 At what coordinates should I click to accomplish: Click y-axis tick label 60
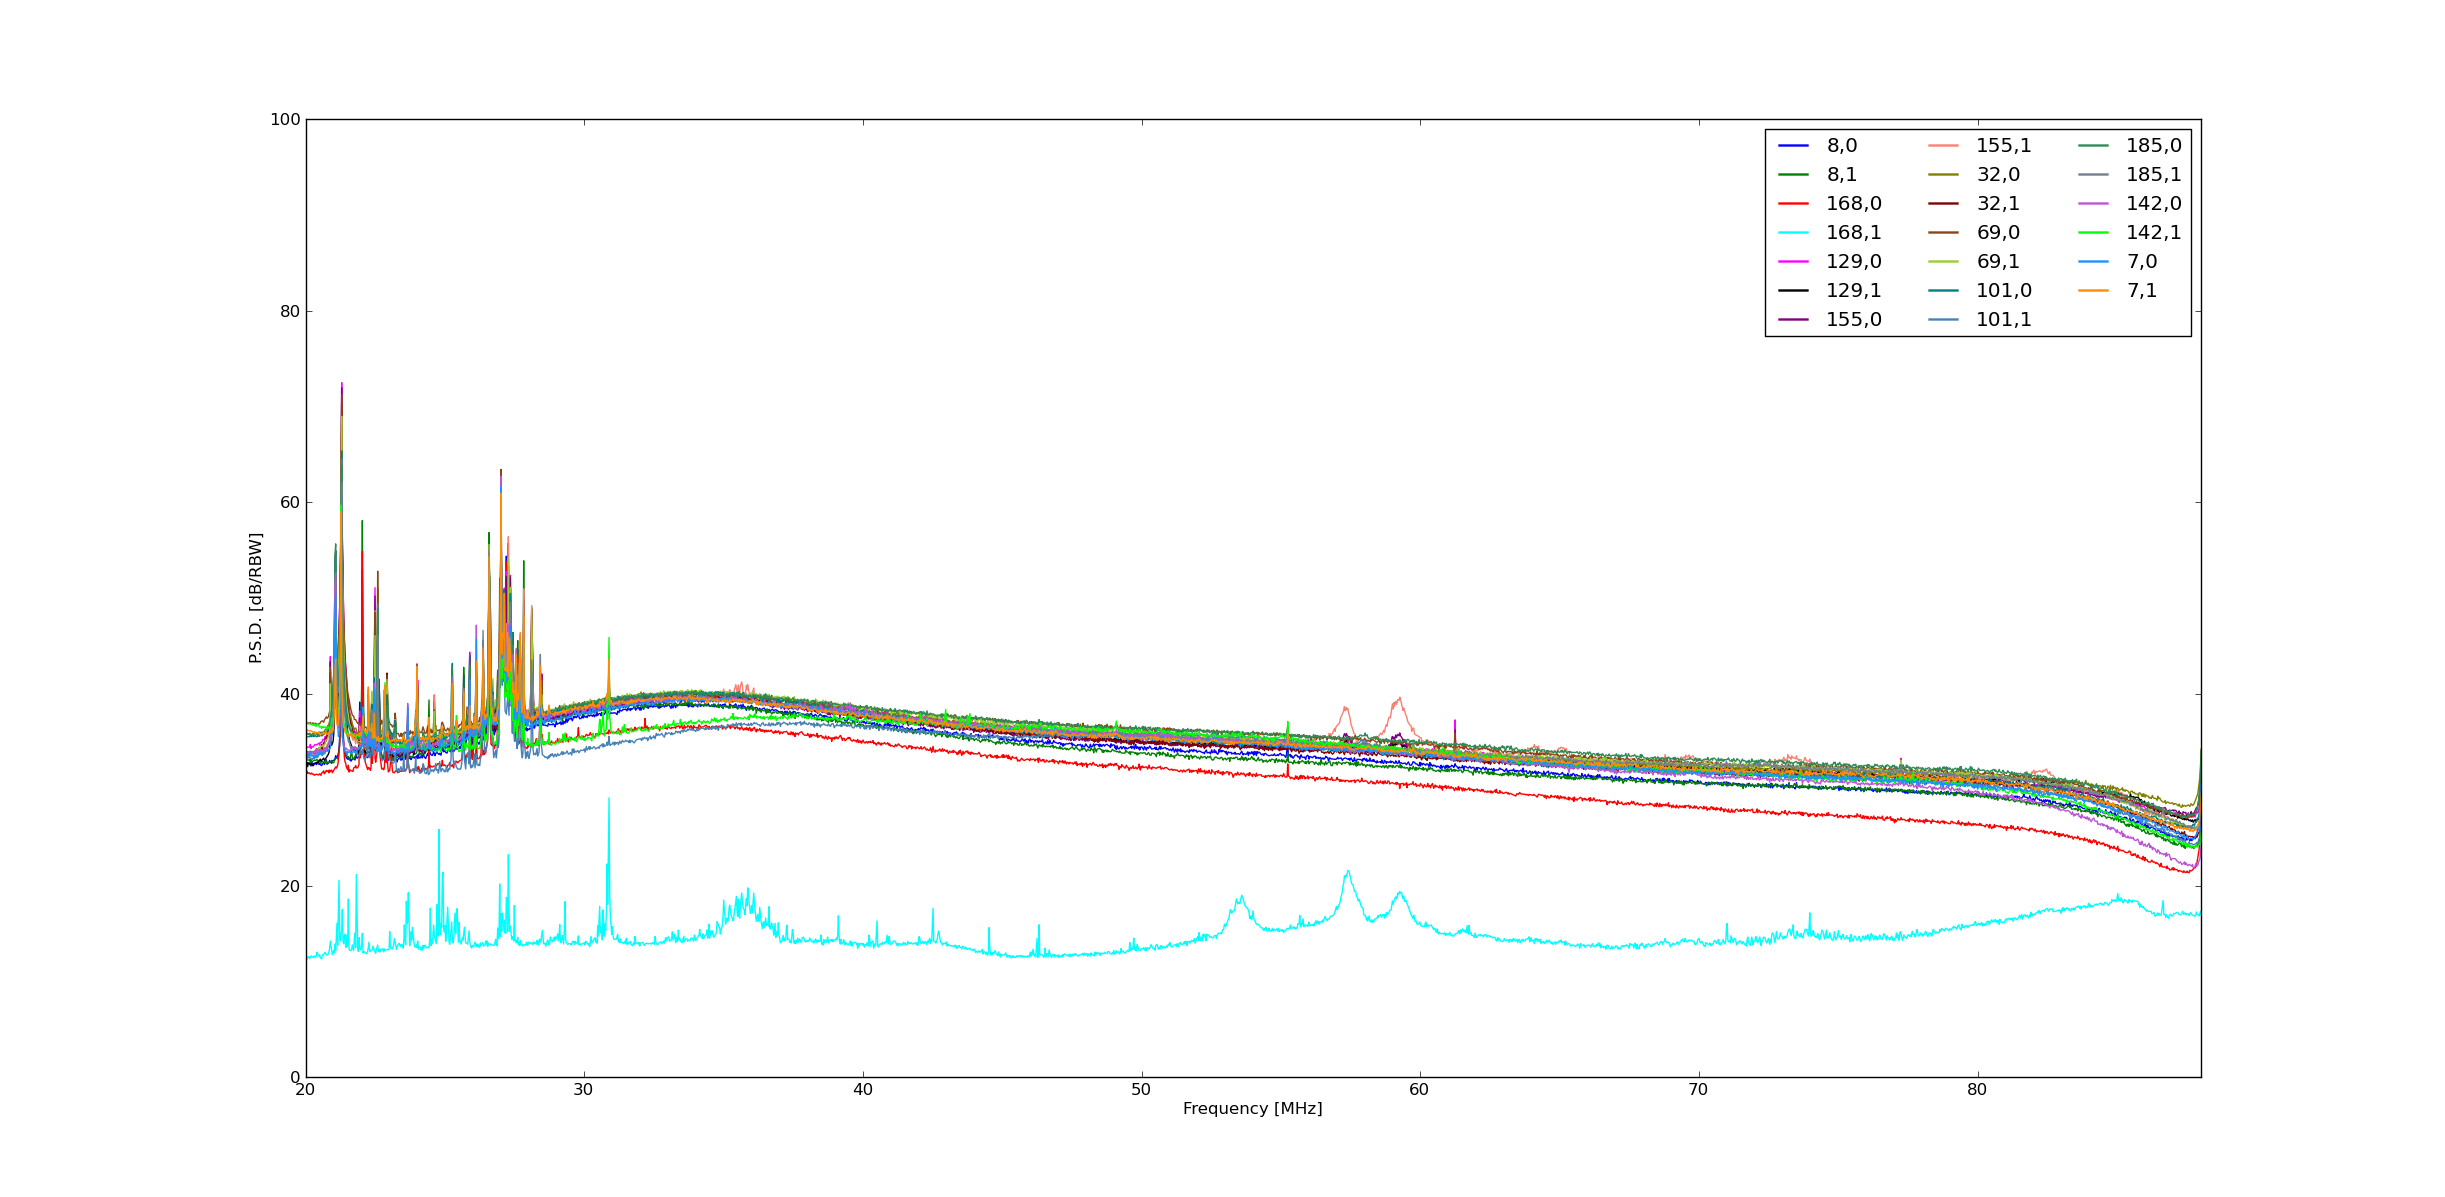289,503
